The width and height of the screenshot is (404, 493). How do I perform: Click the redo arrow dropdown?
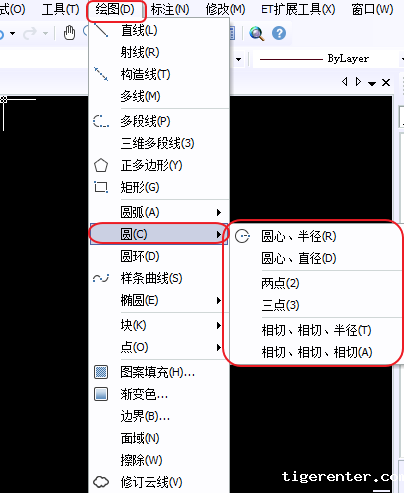[x=45, y=33]
